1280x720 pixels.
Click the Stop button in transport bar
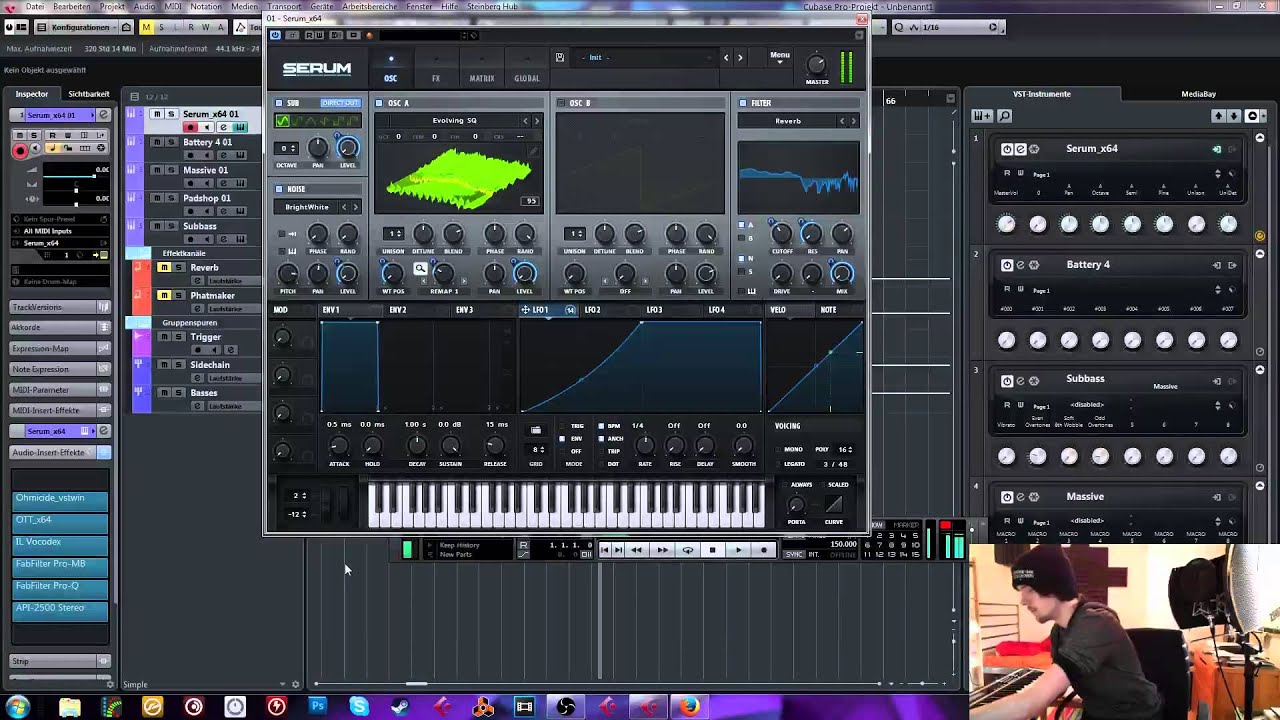coord(712,550)
